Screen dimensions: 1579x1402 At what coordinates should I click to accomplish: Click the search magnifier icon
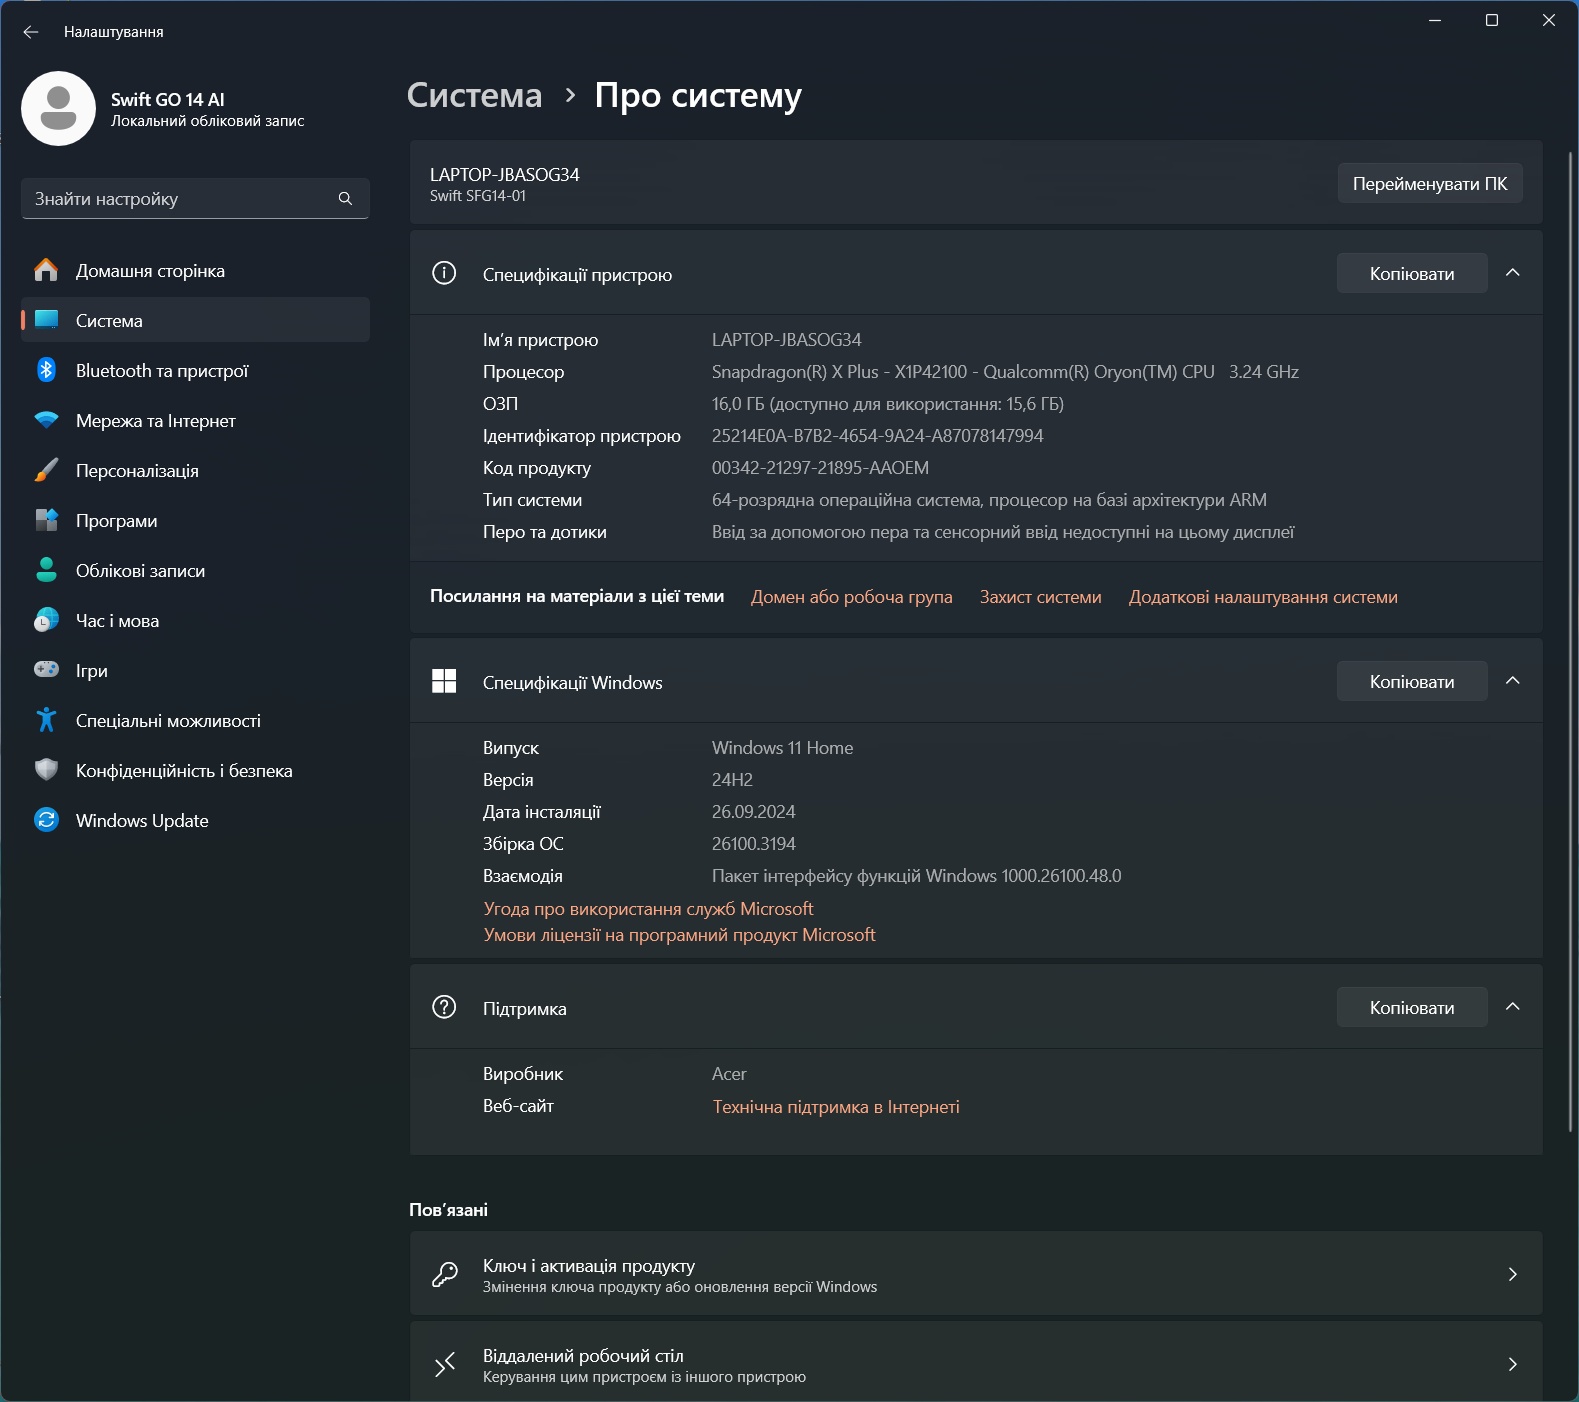click(x=345, y=198)
